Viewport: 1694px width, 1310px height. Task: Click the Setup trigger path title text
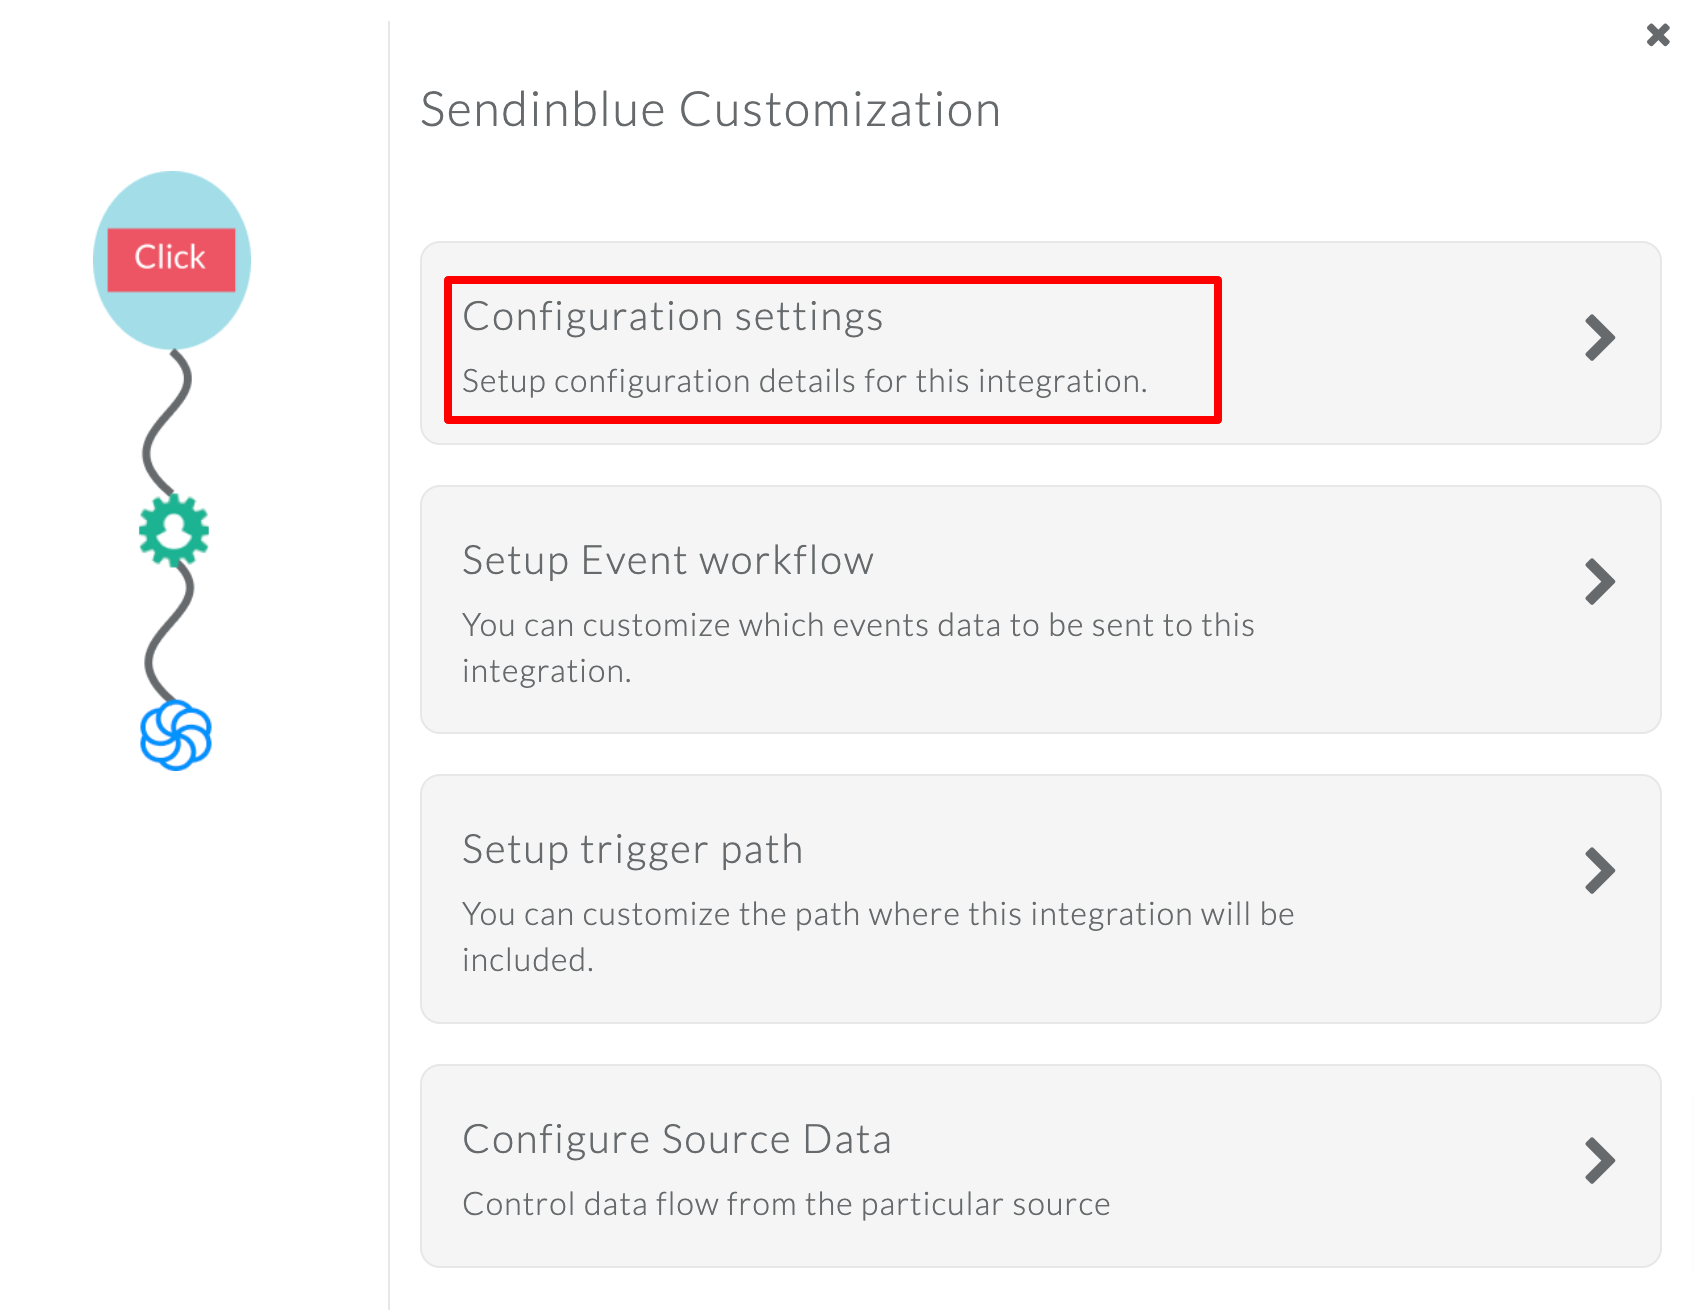point(632,850)
